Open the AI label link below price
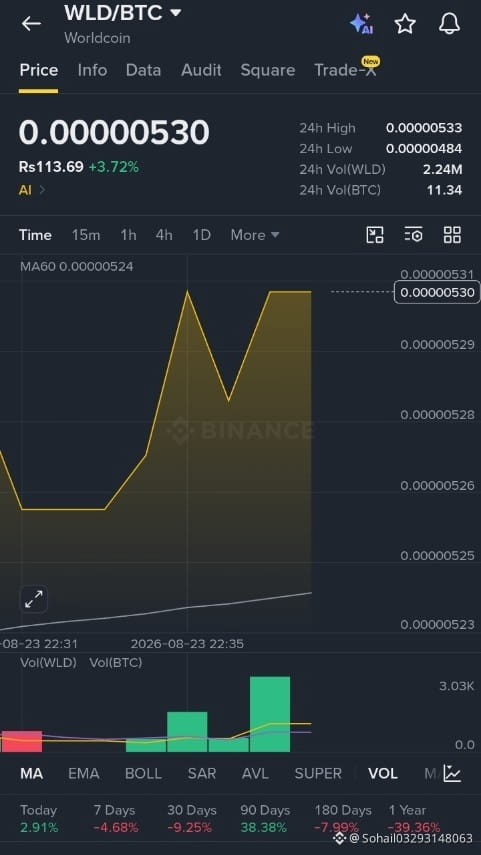Image resolution: width=481 pixels, height=855 pixels. click(x=32, y=190)
